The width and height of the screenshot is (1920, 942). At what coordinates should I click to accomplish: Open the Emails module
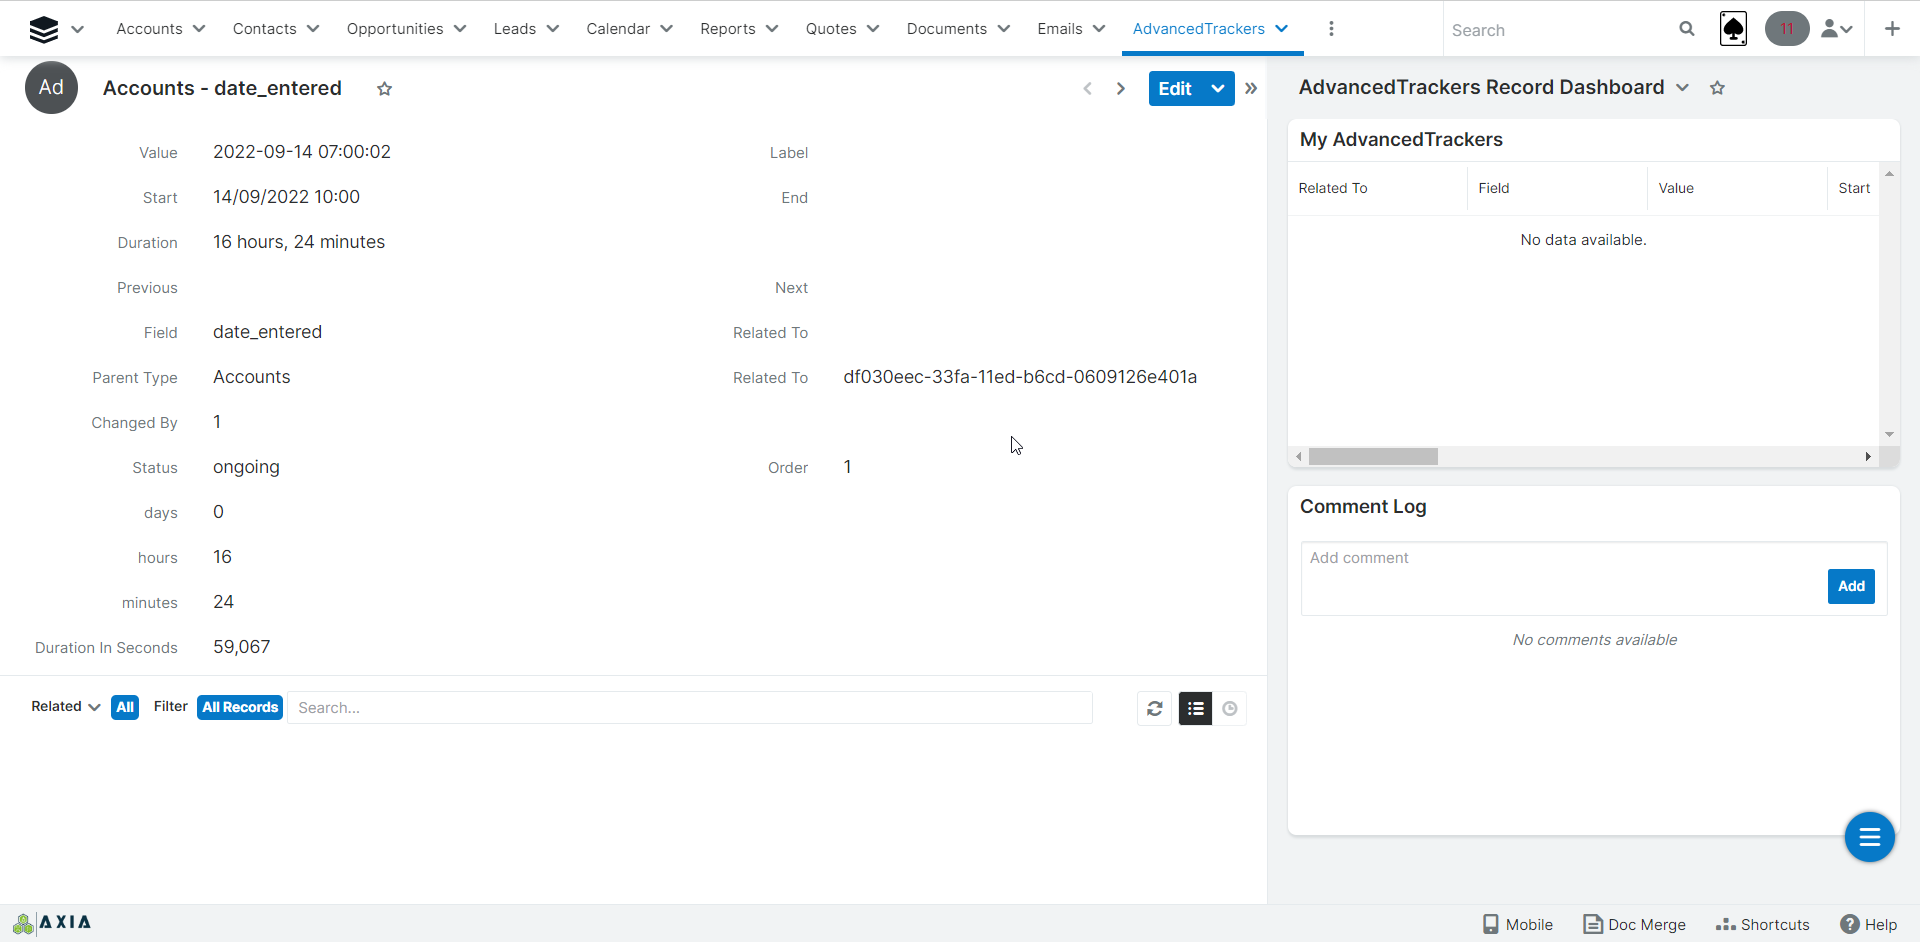click(1060, 29)
